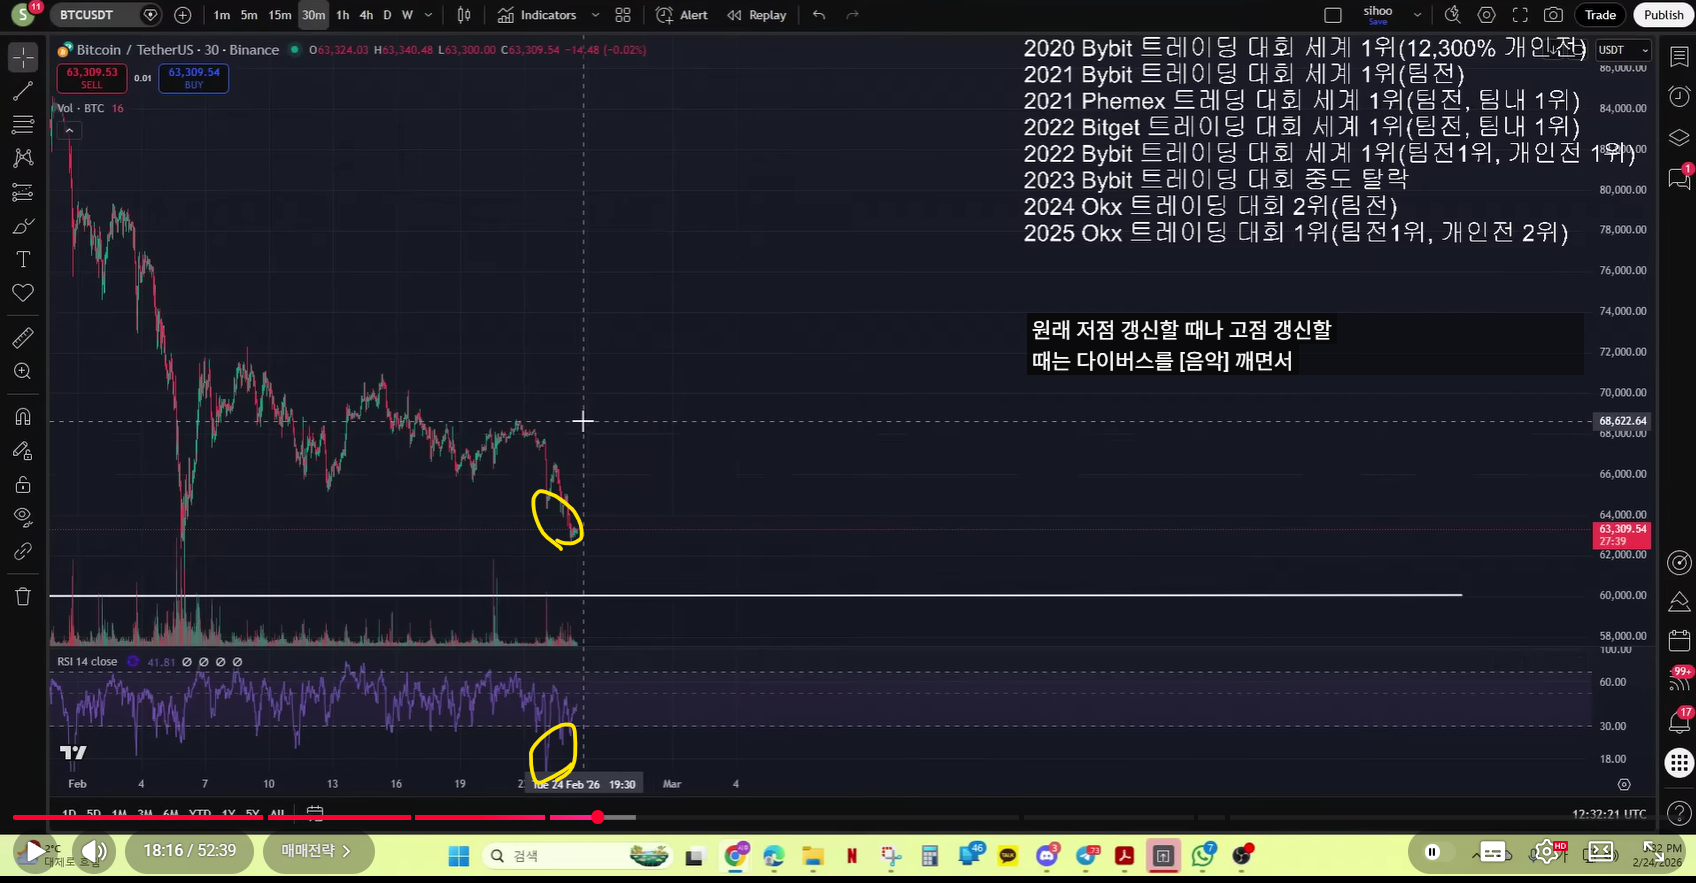Screen dimensions: 1696x883
Task: Select the zoom in magnifier tool
Action: pyautogui.click(x=23, y=371)
